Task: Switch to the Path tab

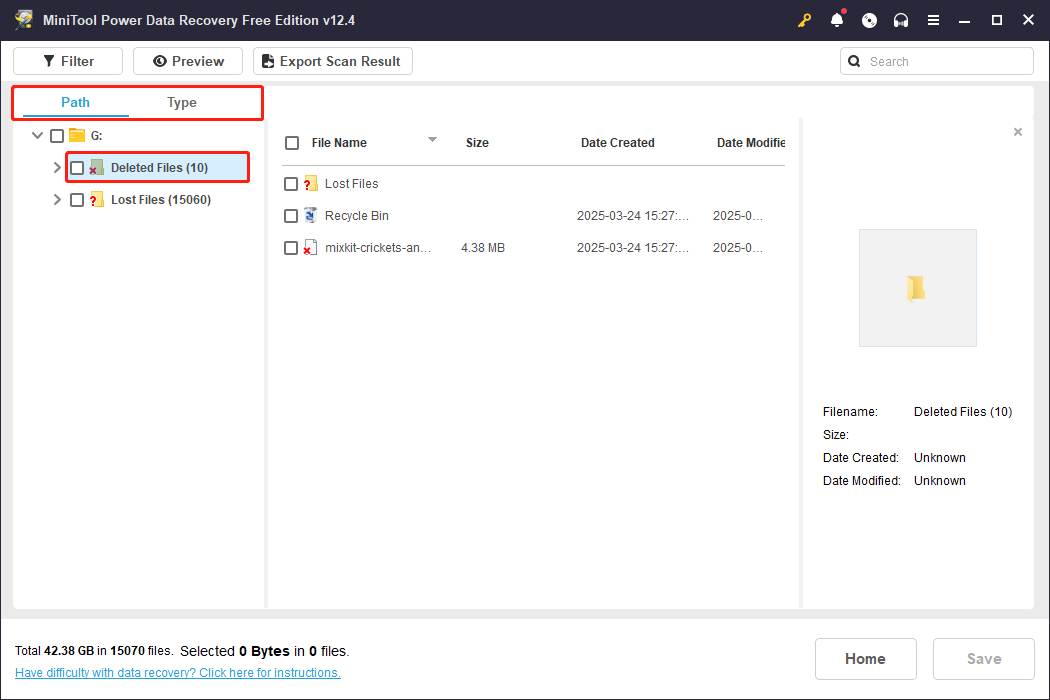Action: [75, 102]
